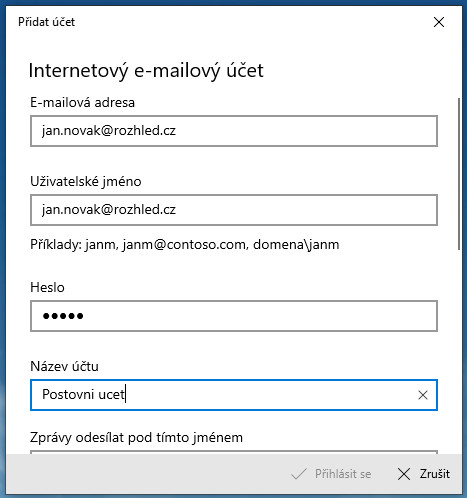
Task: Click the checkmark icon beside Přihlásit se
Action: click(x=298, y=474)
